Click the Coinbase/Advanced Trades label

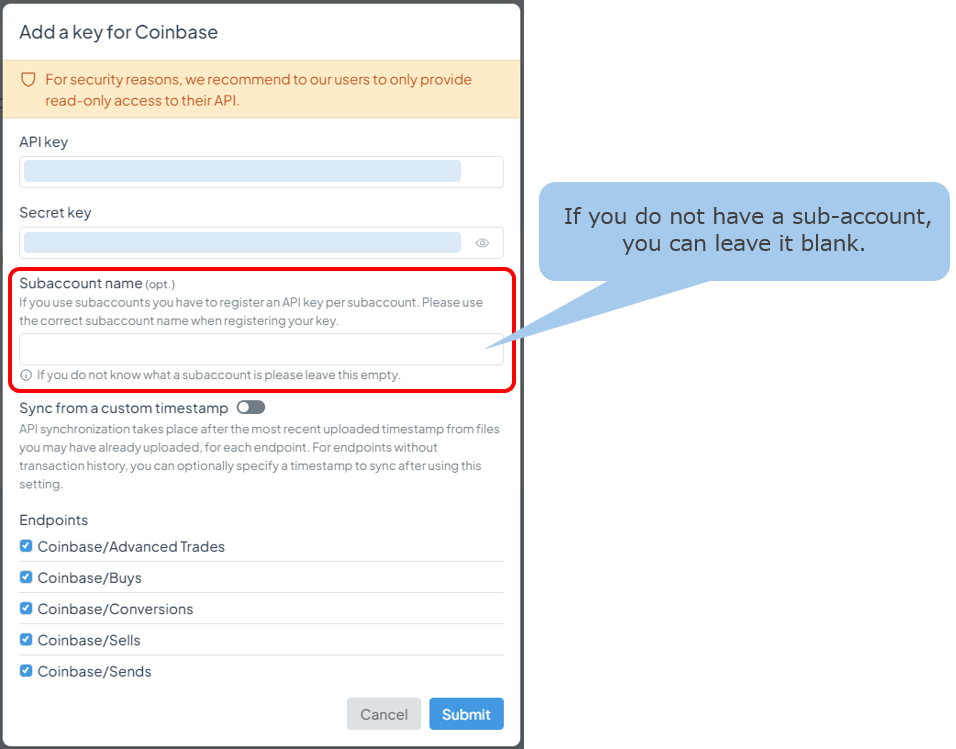coord(131,547)
